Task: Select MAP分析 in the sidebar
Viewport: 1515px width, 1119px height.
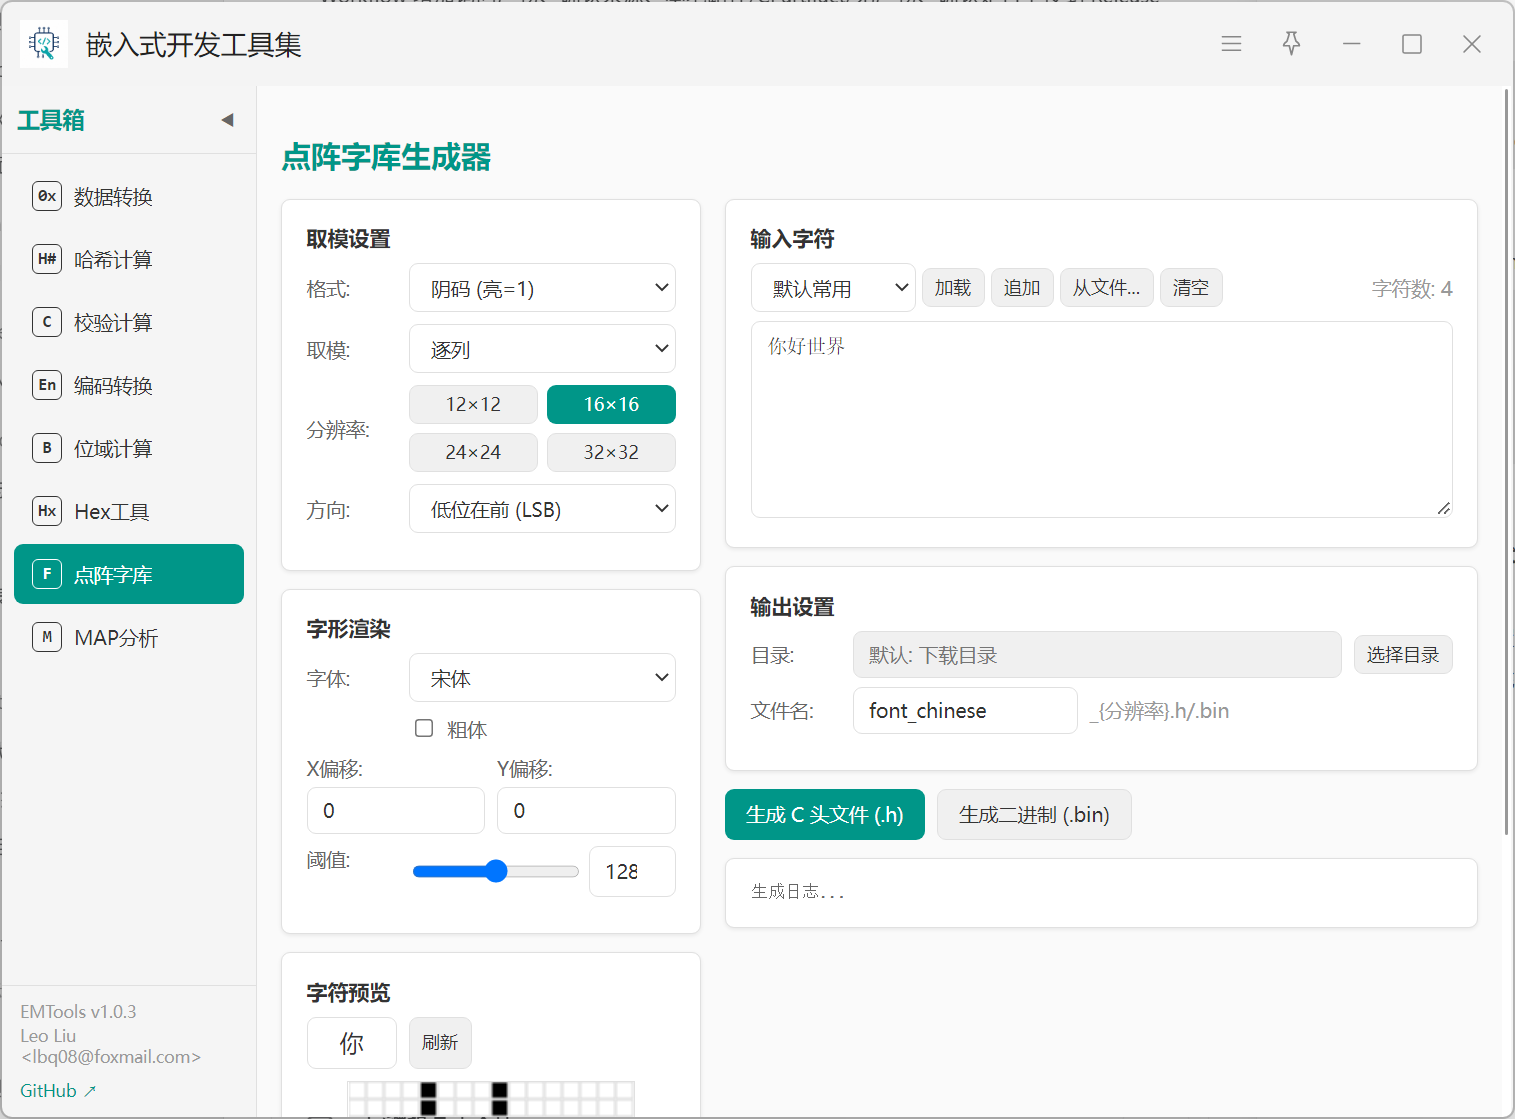Action: coord(129,638)
